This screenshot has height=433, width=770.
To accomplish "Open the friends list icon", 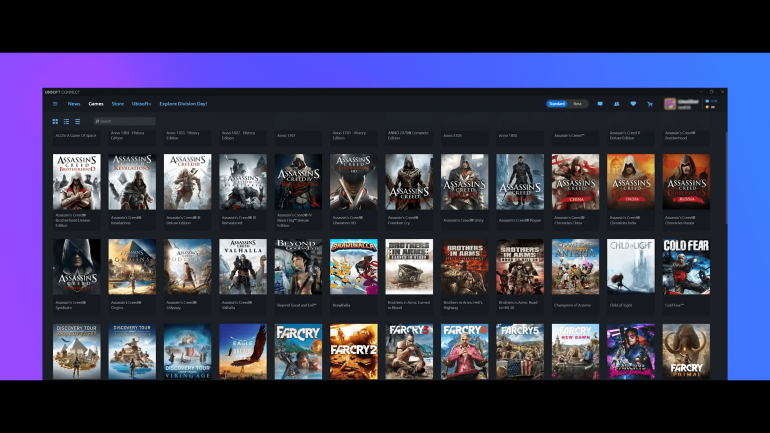I will click(616, 104).
